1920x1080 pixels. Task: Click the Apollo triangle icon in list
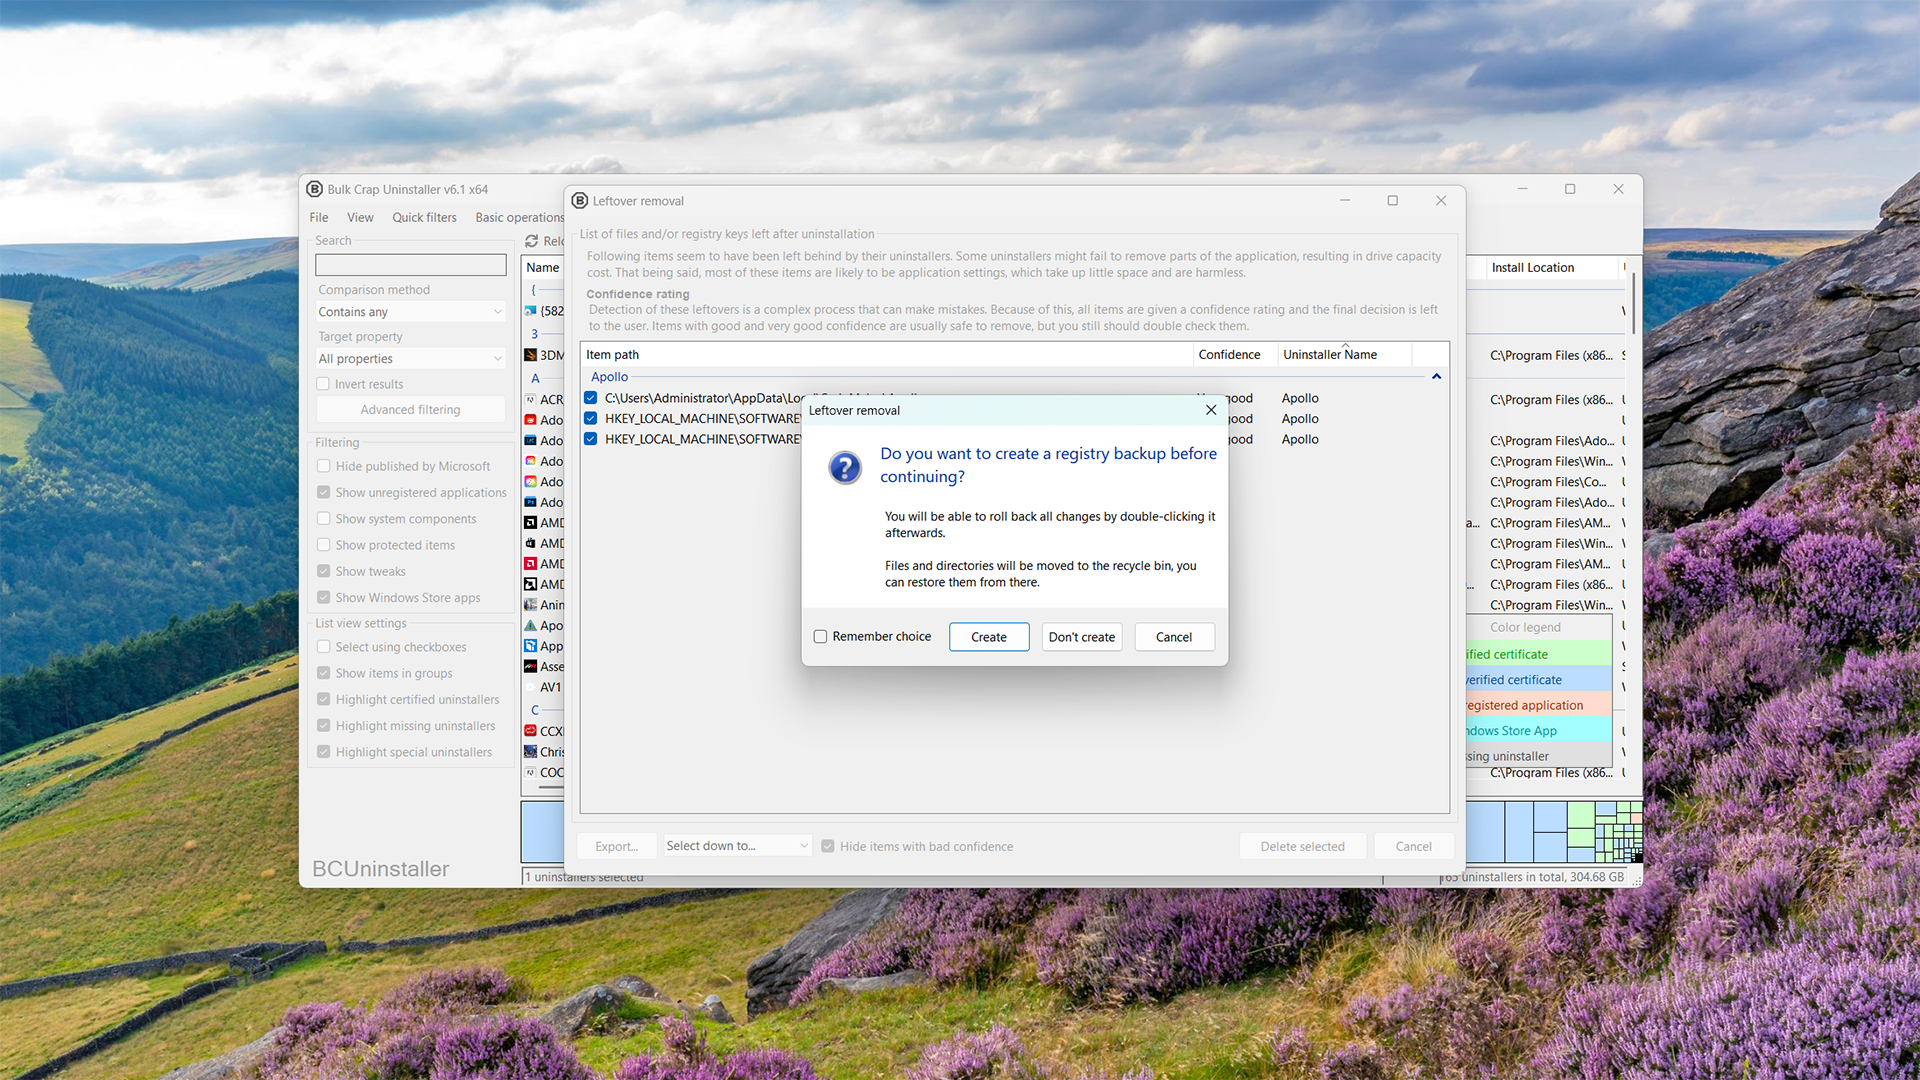(x=531, y=626)
